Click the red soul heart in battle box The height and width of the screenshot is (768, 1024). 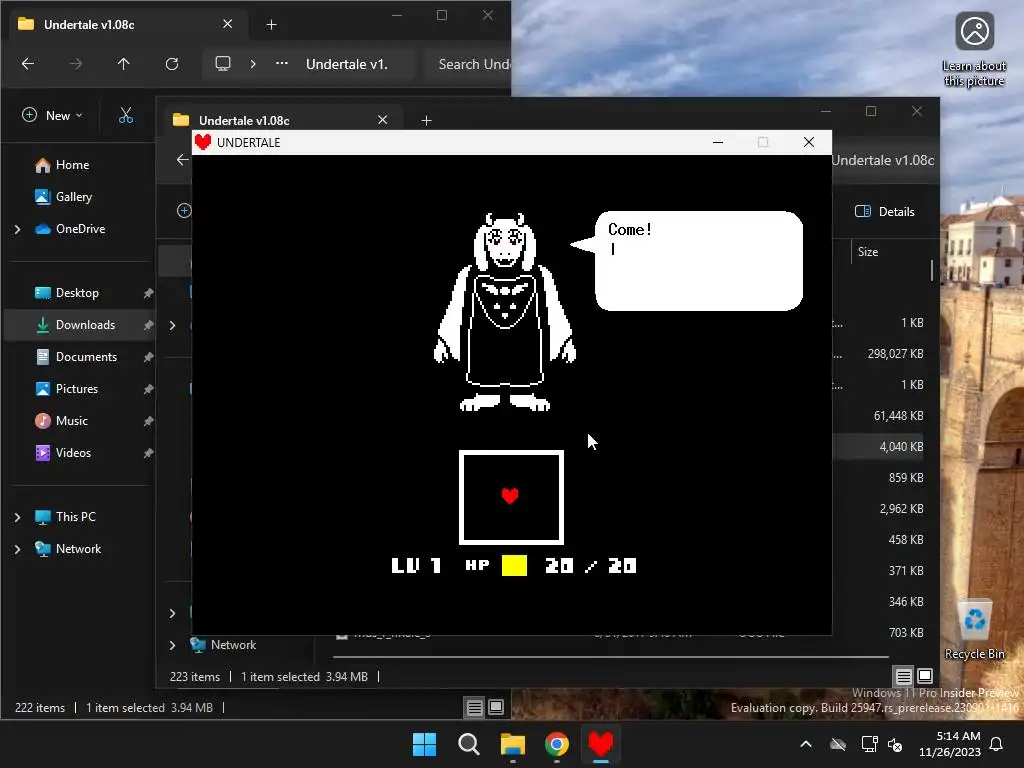click(x=510, y=496)
